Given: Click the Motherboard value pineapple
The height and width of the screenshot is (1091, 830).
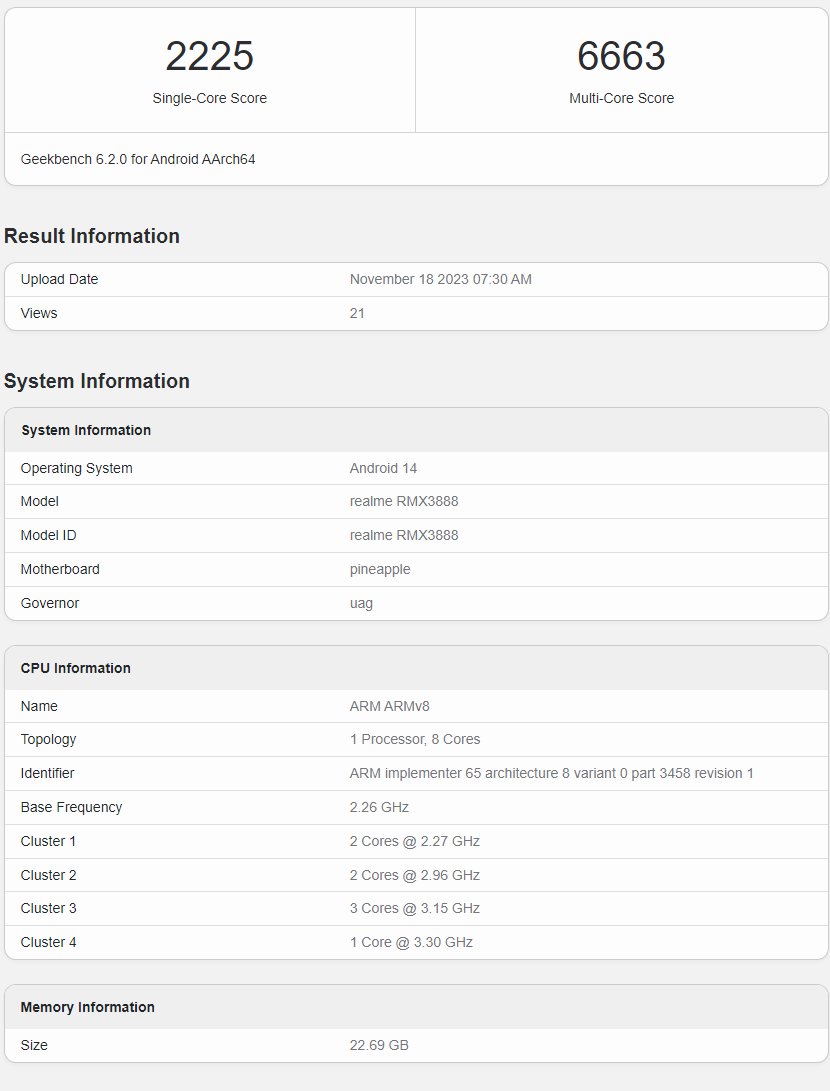Looking at the screenshot, I should [x=380, y=569].
